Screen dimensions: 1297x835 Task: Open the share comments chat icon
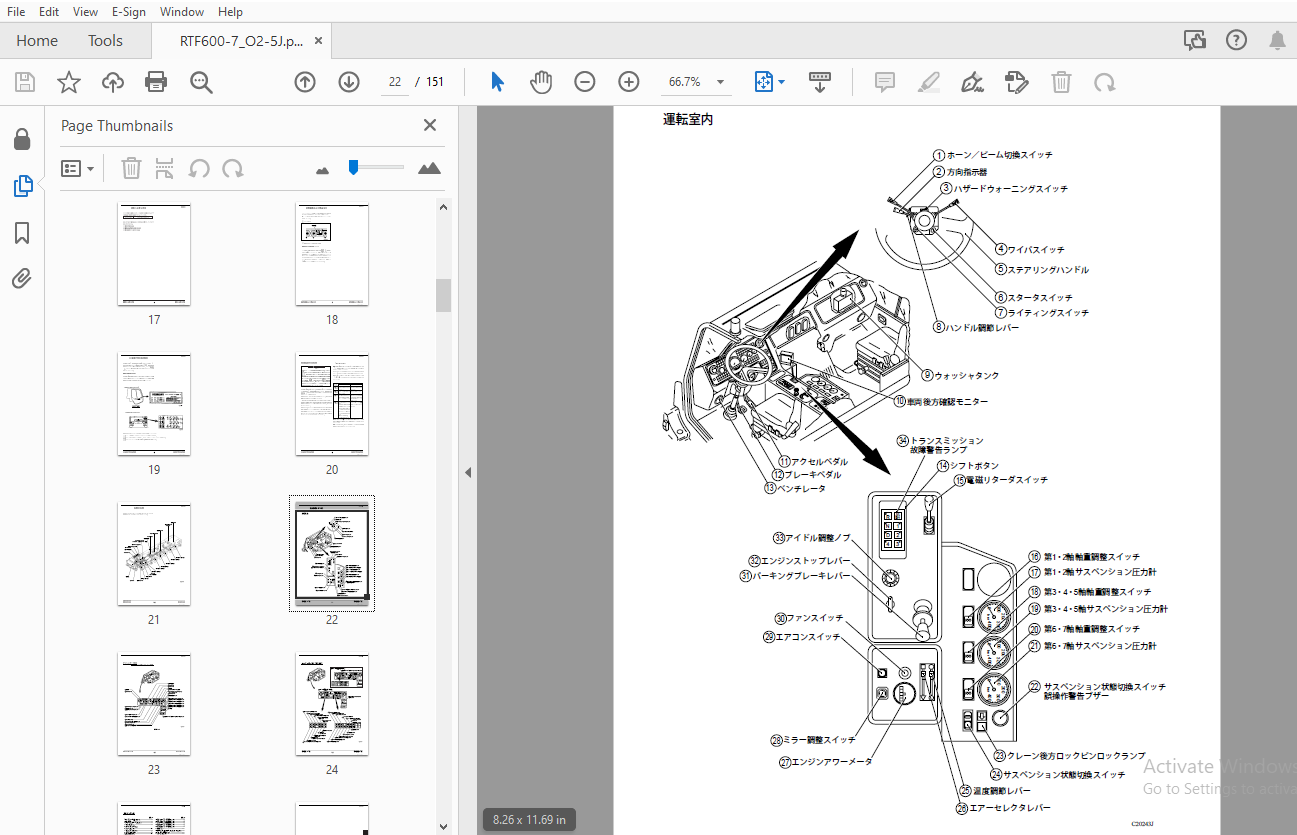point(1195,40)
